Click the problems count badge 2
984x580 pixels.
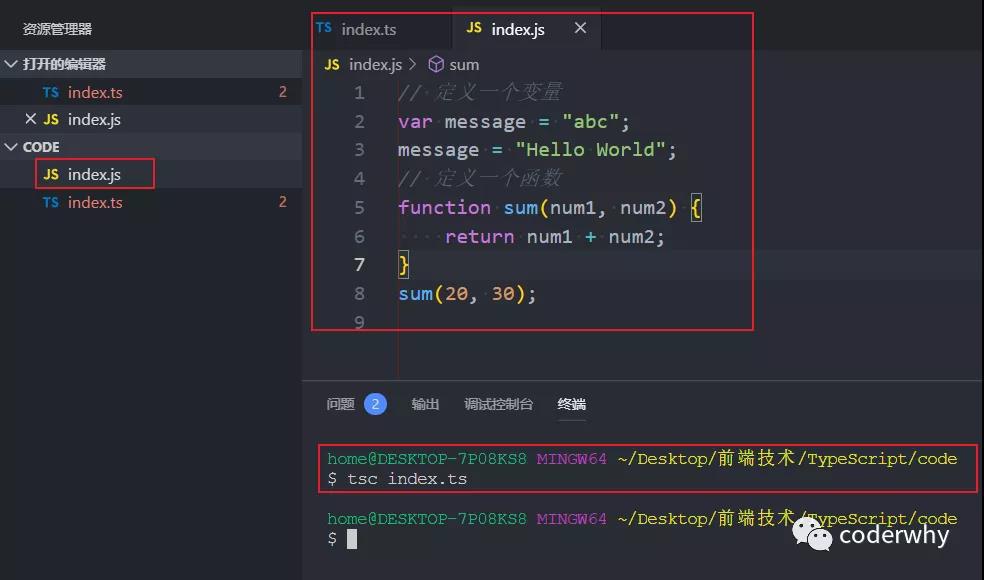pyautogui.click(x=375, y=404)
